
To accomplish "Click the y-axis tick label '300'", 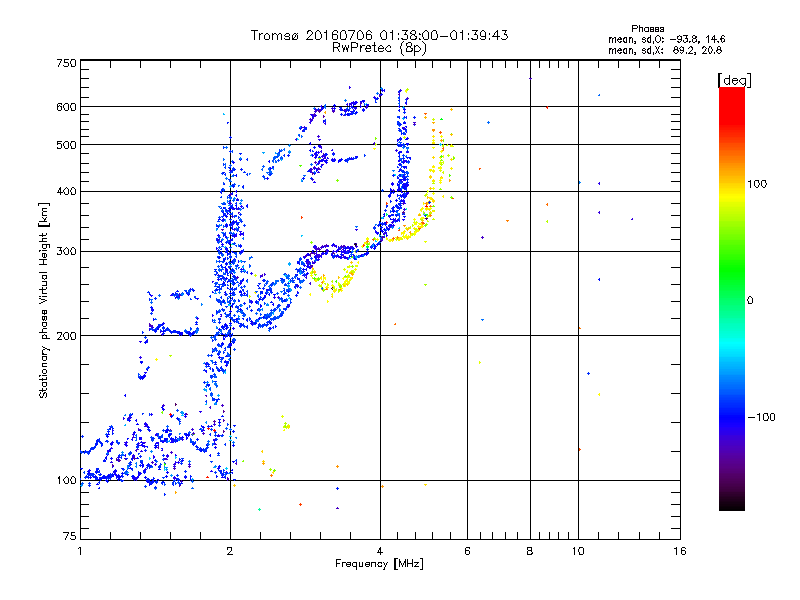I will (x=67, y=251).
